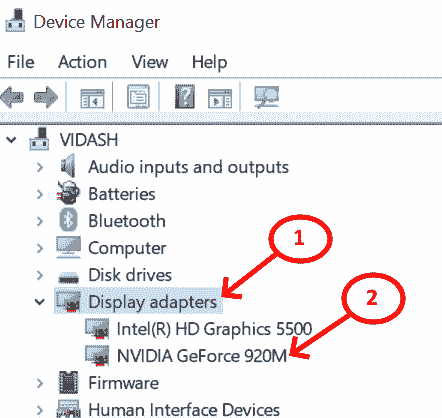Toggle the show/hide console tree icon
The image size is (442, 418).
tap(92, 98)
